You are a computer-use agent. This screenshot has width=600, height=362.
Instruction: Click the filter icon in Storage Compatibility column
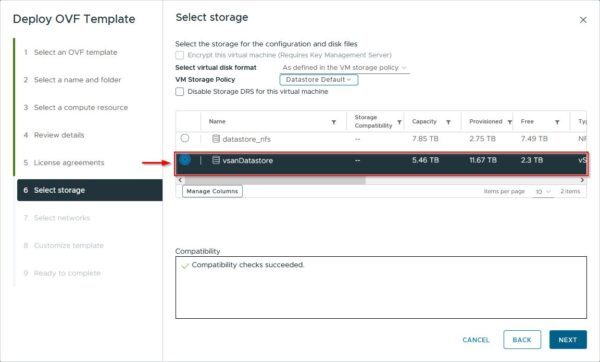click(x=399, y=122)
